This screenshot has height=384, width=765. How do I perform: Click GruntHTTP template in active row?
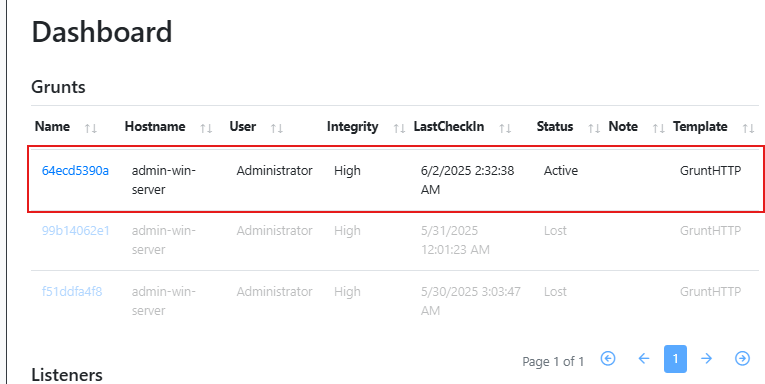coord(710,171)
